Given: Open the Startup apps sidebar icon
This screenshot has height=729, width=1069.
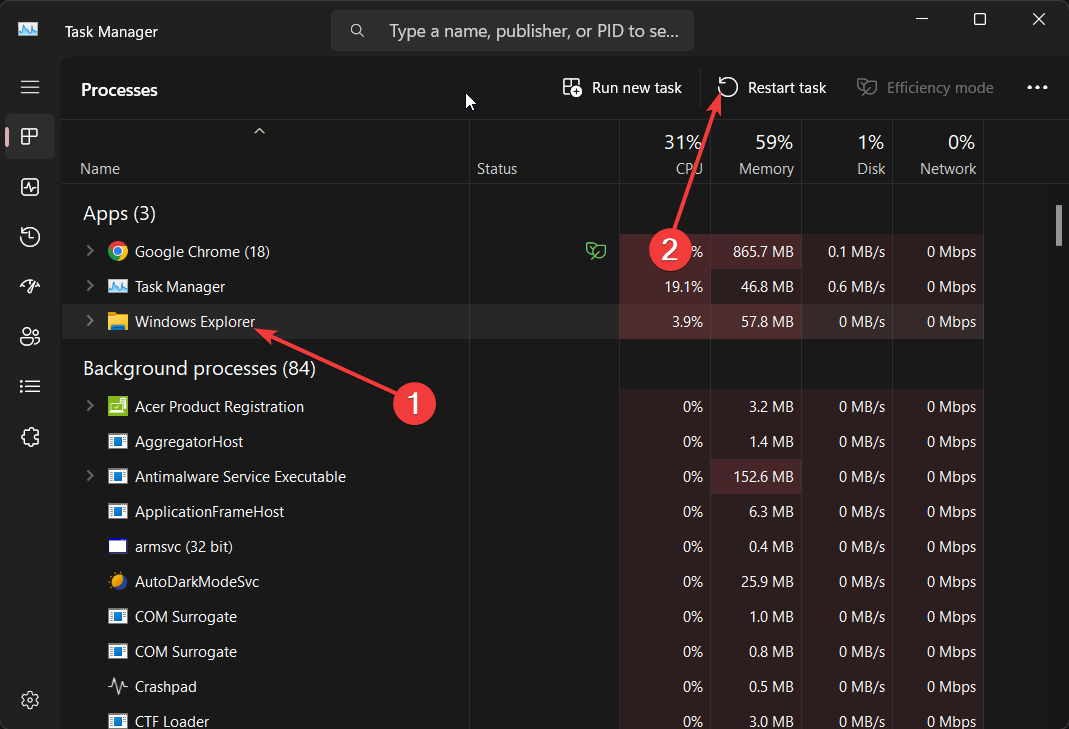Looking at the screenshot, I should (x=30, y=286).
